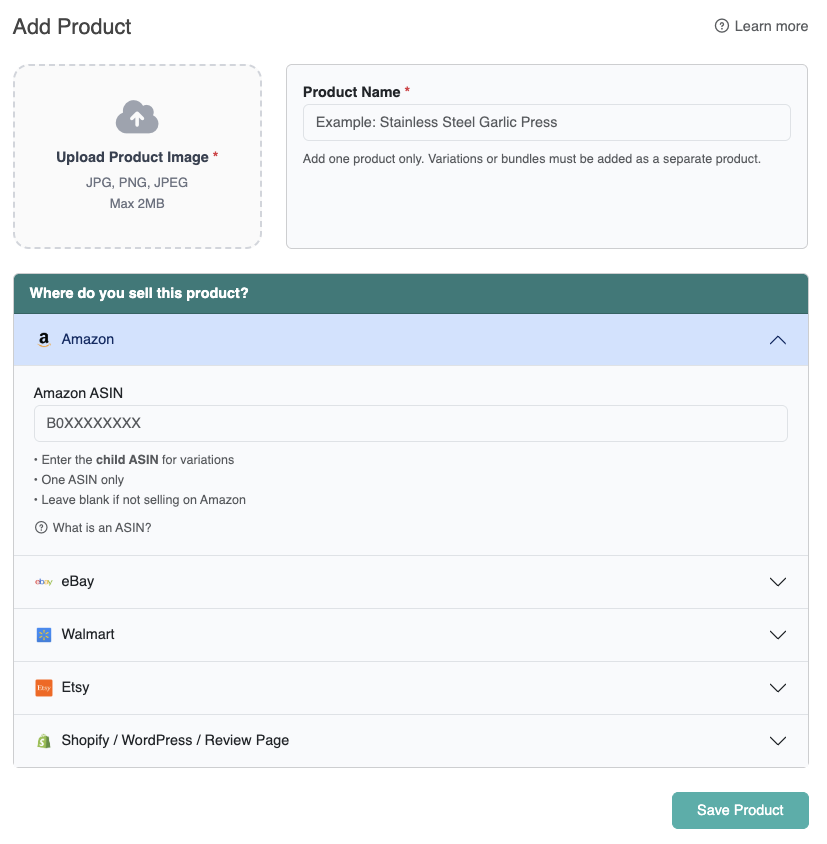Open the "What is an ASIN?" link
Screen dimensions: 827x844
102,528
